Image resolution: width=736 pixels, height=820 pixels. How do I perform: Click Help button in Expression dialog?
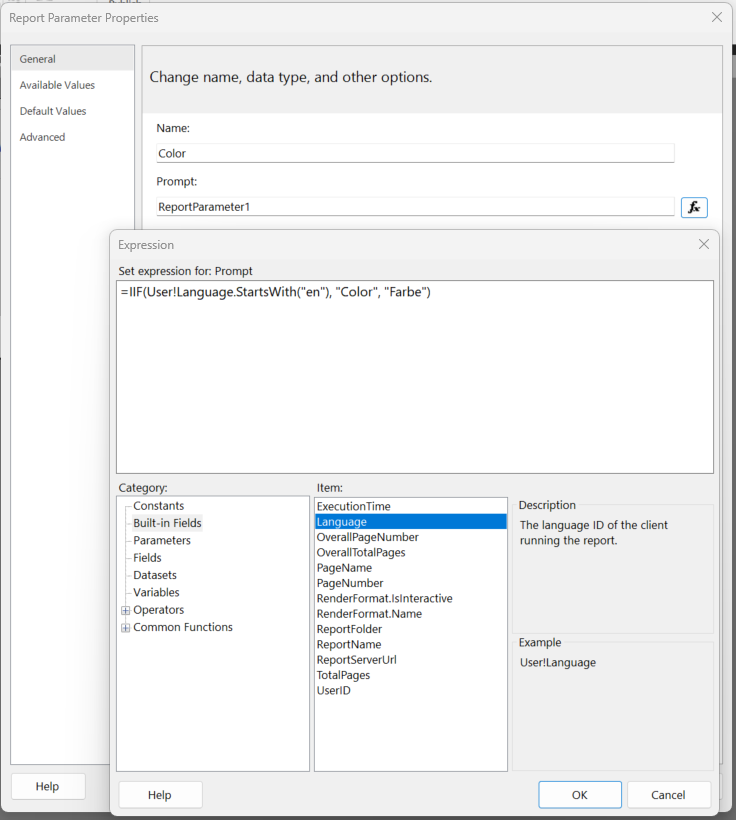[x=160, y=795]
